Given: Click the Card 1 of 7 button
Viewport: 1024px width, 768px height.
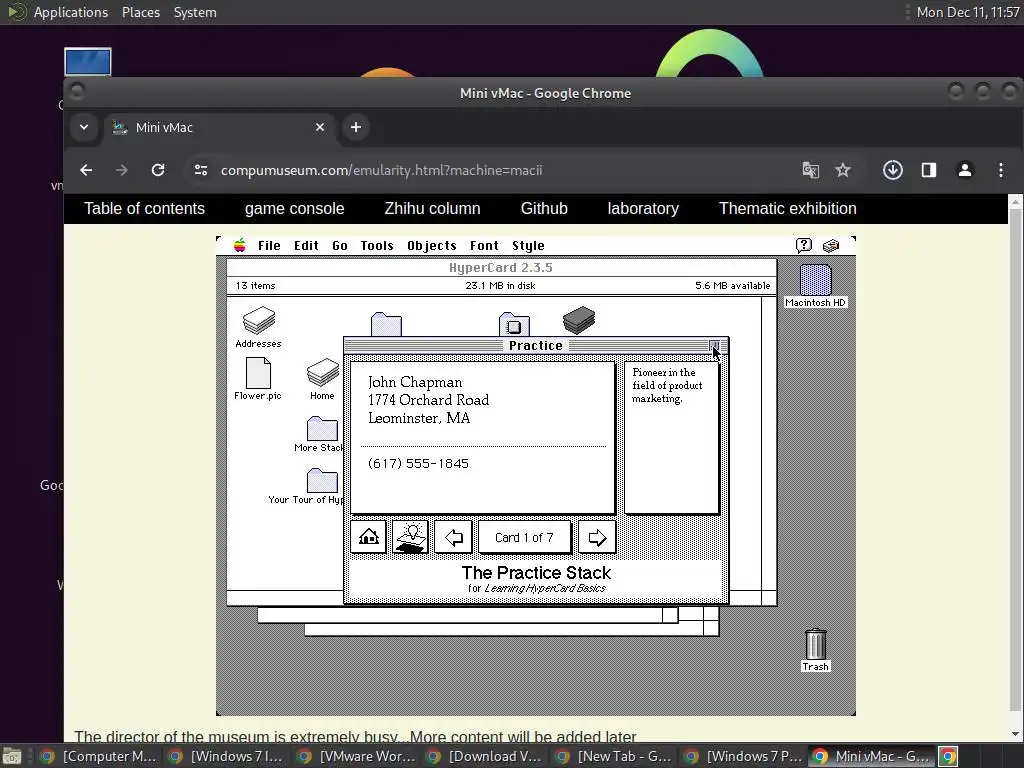Looking at the screenshot, I should pyautogui.click(x=524, y=537).
